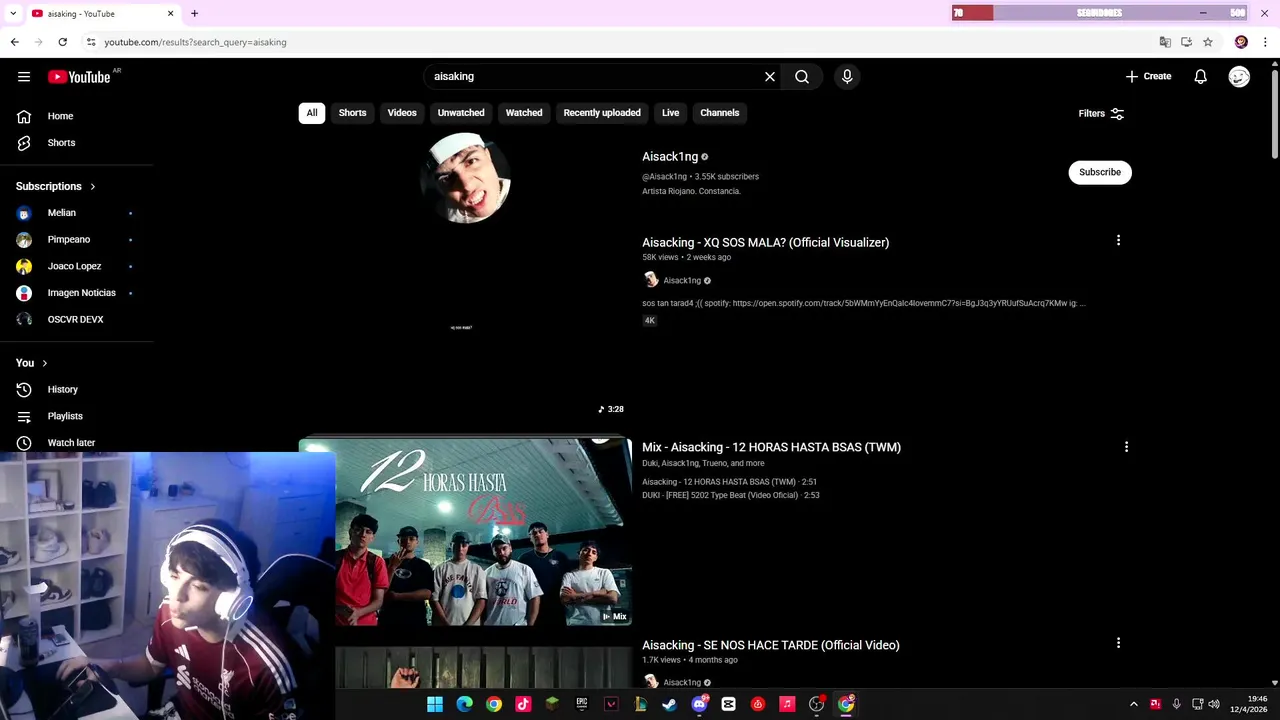Open the Joaco Lopez subscription
1280x720 pixels.
click(77, 266)
